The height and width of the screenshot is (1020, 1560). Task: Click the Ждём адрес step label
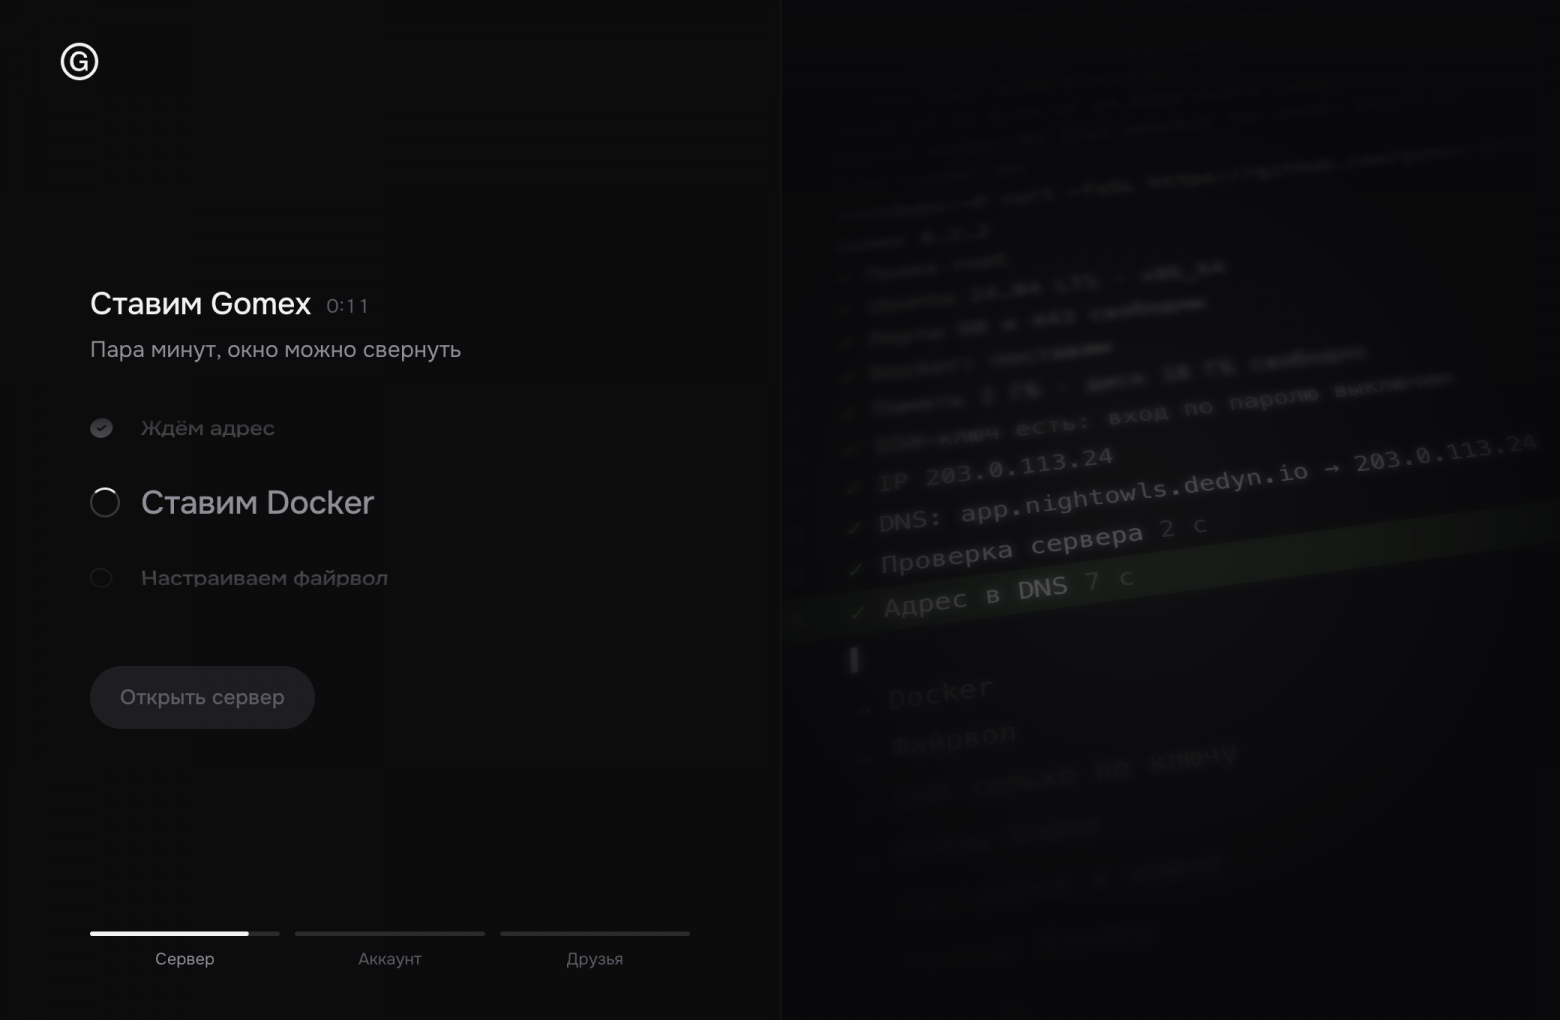tap(207, 428)
